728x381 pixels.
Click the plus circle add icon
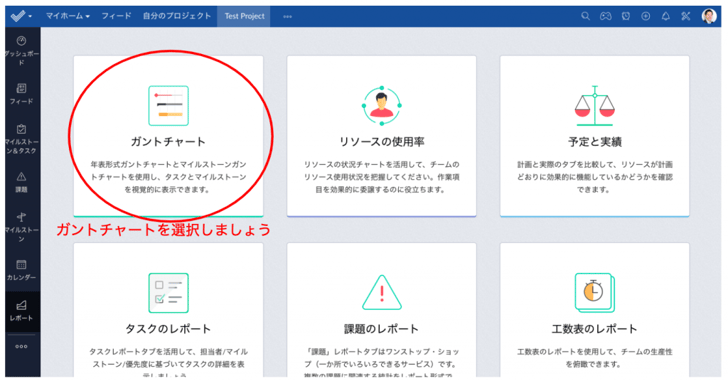[x=646, y=16]
